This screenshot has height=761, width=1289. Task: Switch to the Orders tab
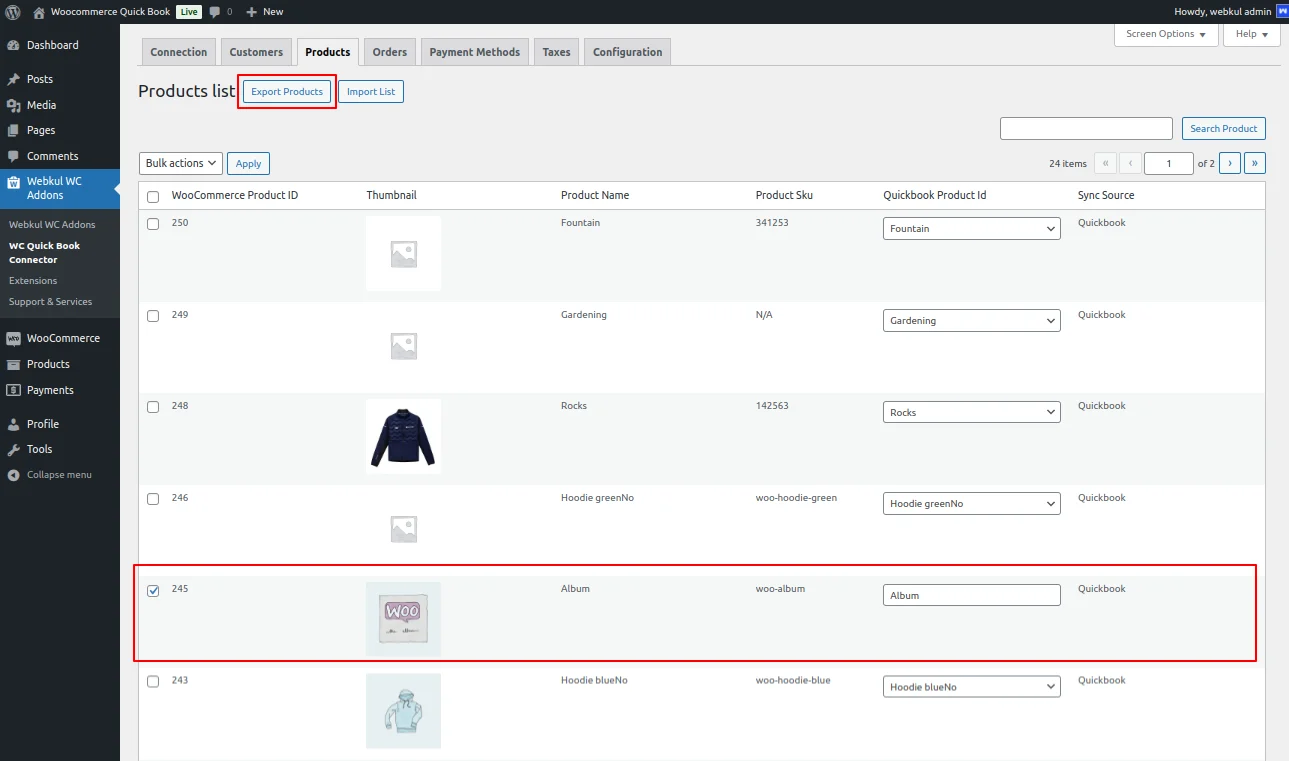click(389, 51)
